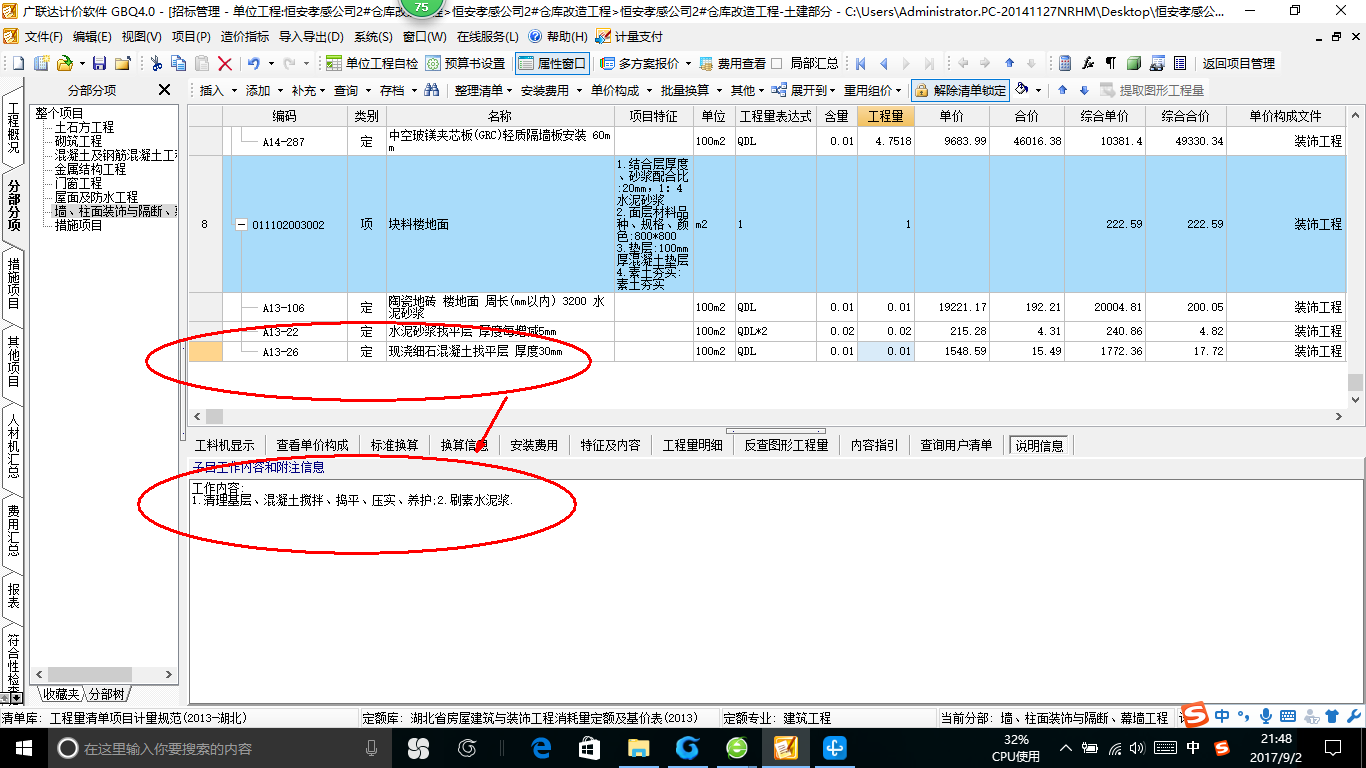The width and height of the screenshot is (1366, 768).
Task: Open the 在线服务(L) menu
Action: pos(488,37)
